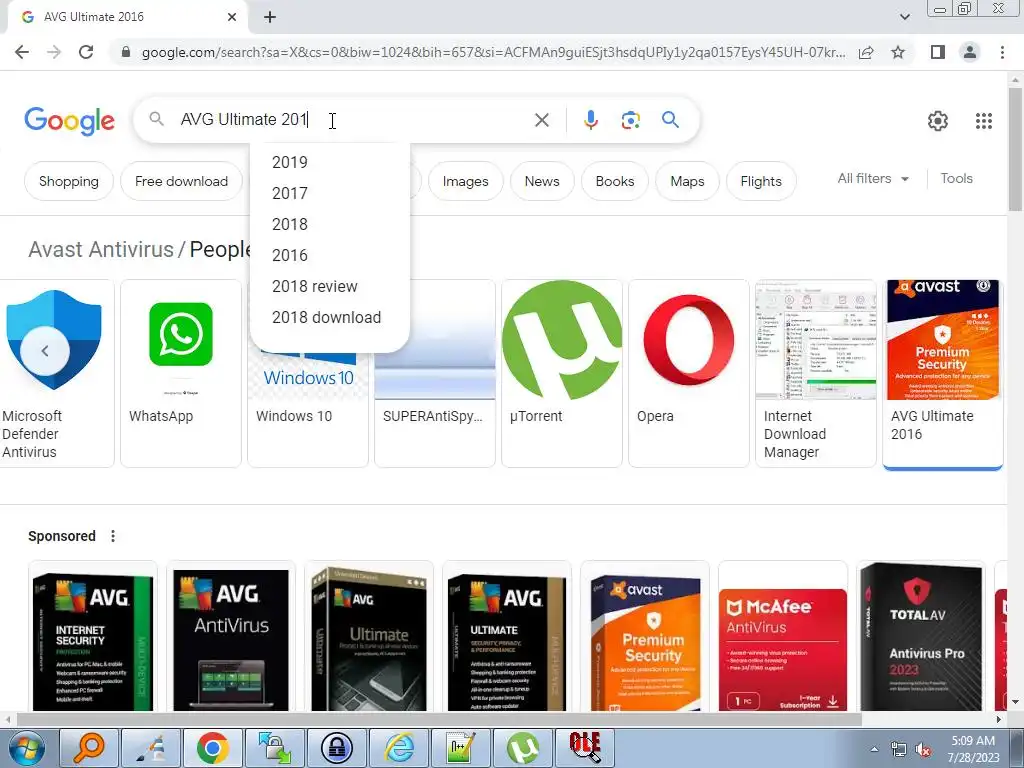Open McAfee AntiVirus sponsored product
This screenshot has height=768, width=1024.
click(x=783, y=637)
